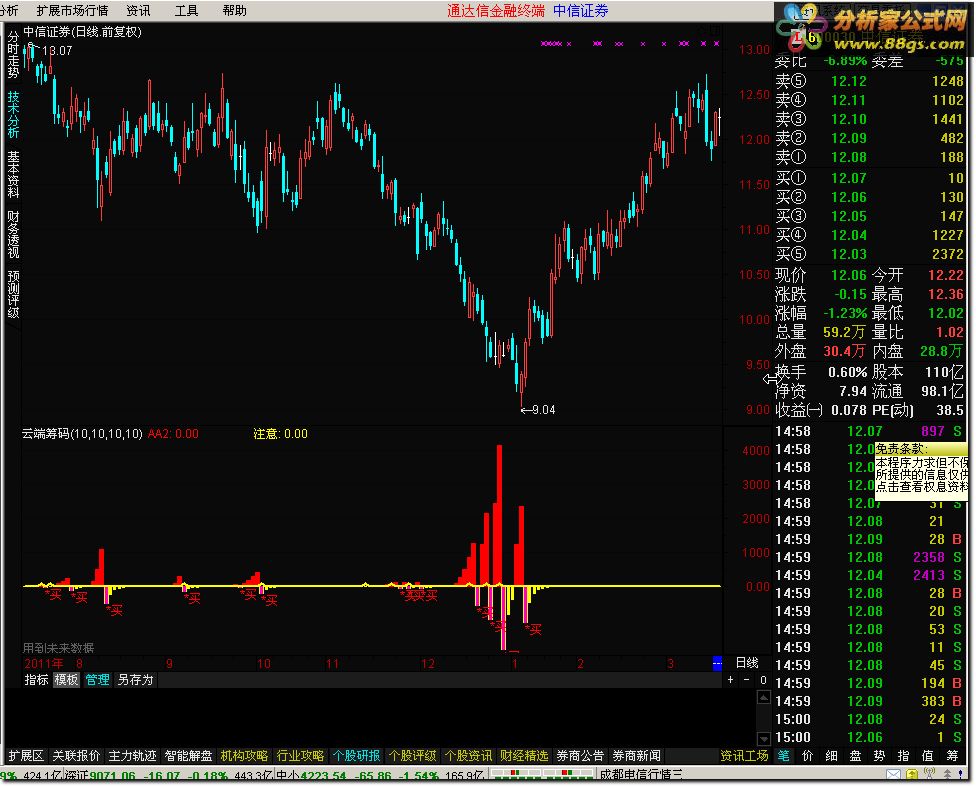Image resolution: width=976 pixels, height=786 pixels.
Task: Open the mail envelope icon in status bar
Action: pyautogui.click(x=893, y=774)
